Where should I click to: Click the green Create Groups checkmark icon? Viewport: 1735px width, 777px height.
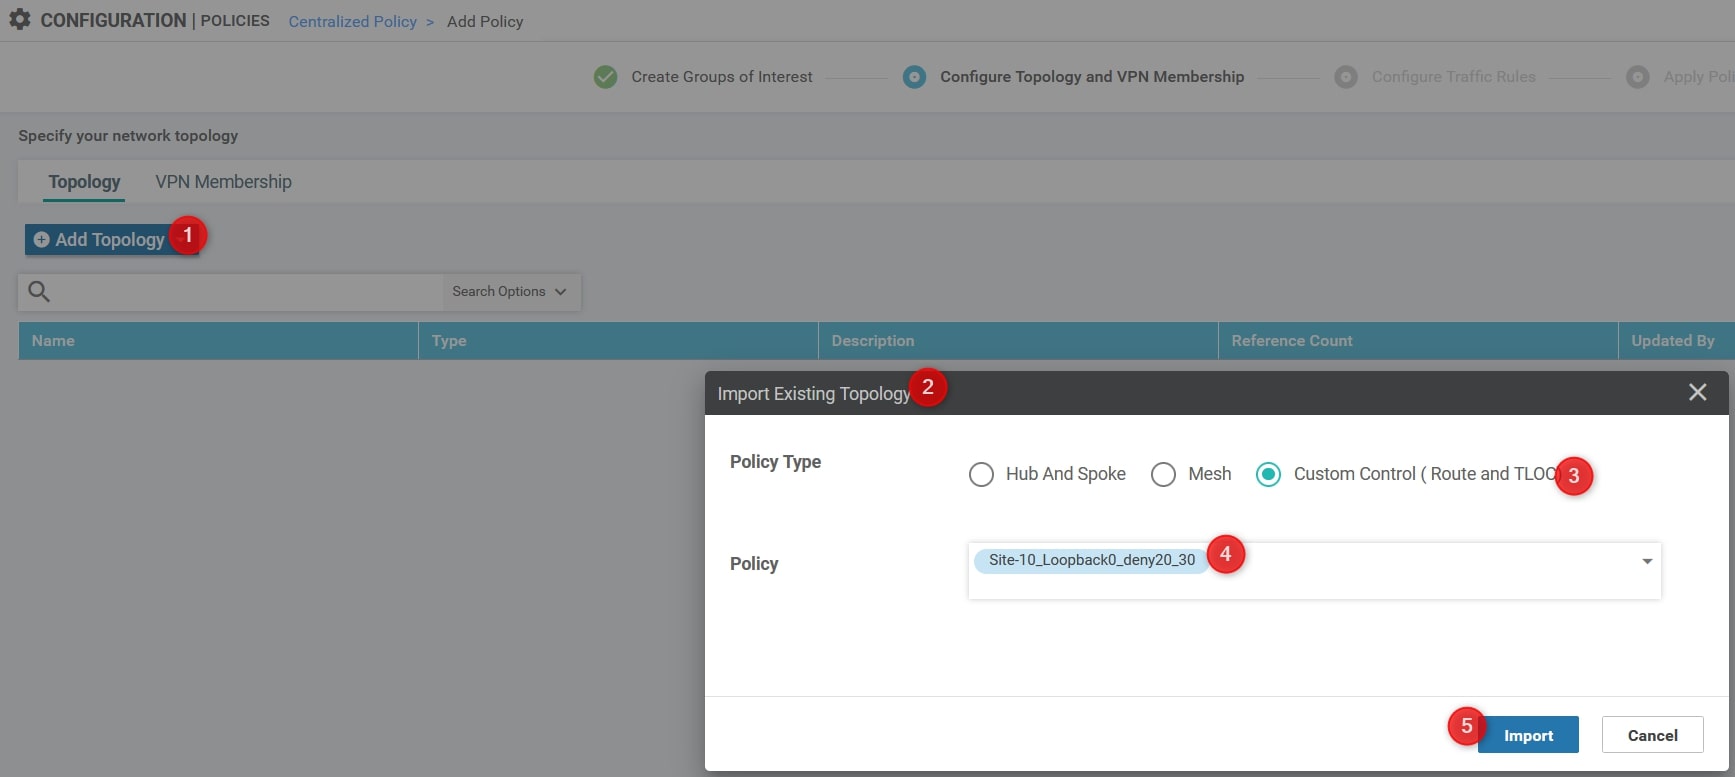tap(605, 77)
